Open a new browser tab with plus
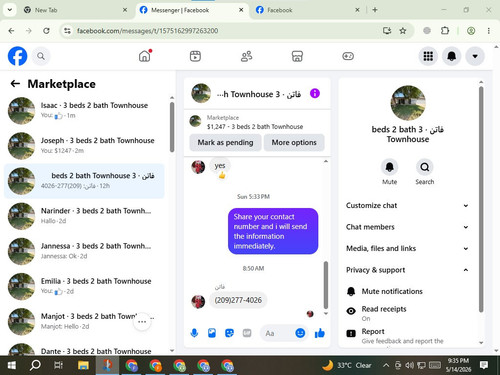This screenshot has height=375, width=500. [x=375, y=10]
